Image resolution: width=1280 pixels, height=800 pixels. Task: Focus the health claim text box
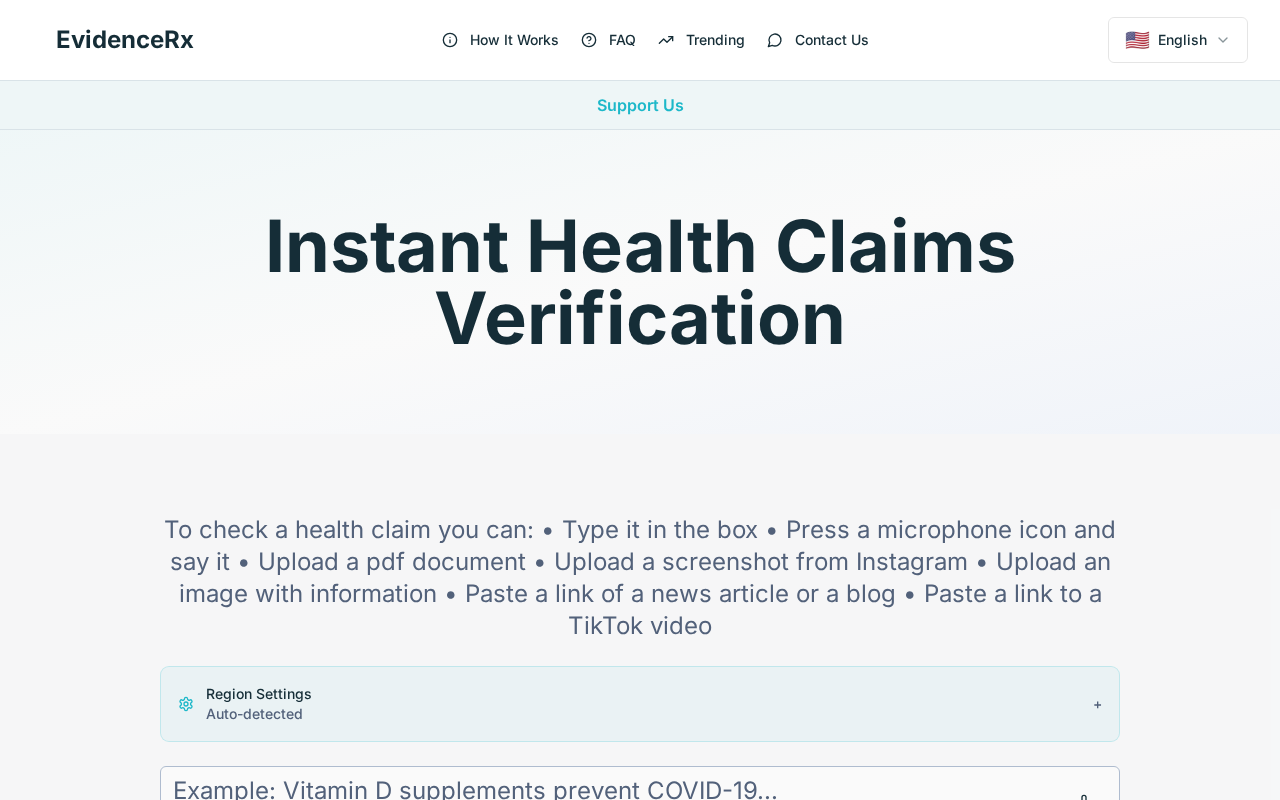coord(640,784)
